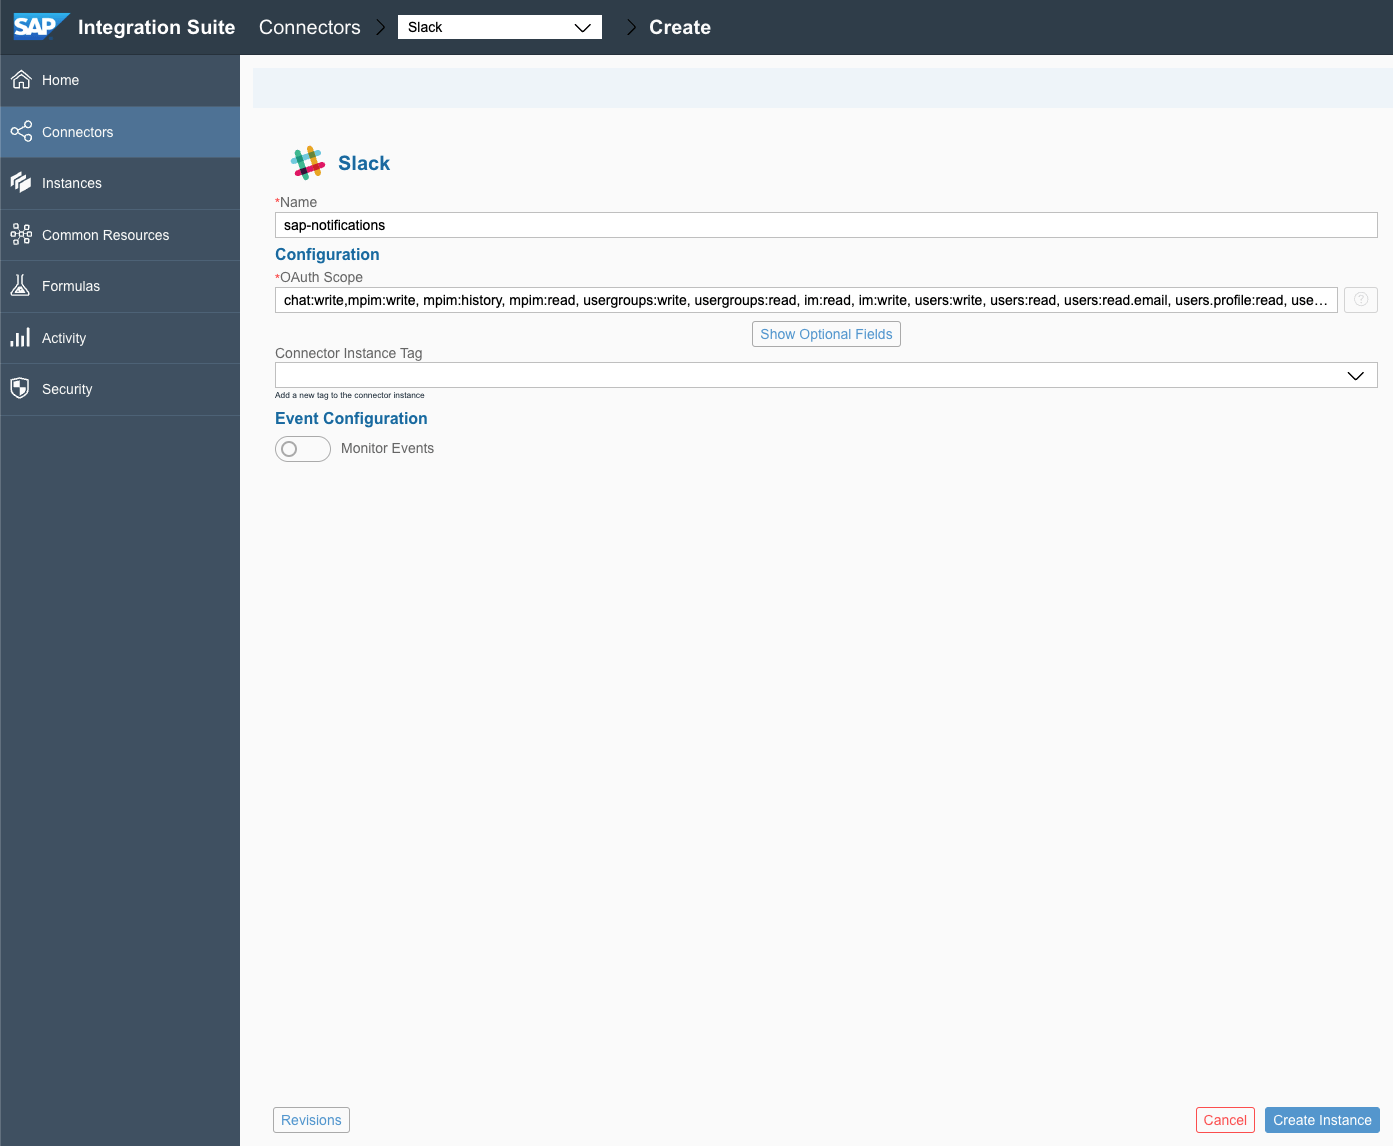Click the Show Optional Fields button
The image size is (1393, 1146).
[826, 334]
